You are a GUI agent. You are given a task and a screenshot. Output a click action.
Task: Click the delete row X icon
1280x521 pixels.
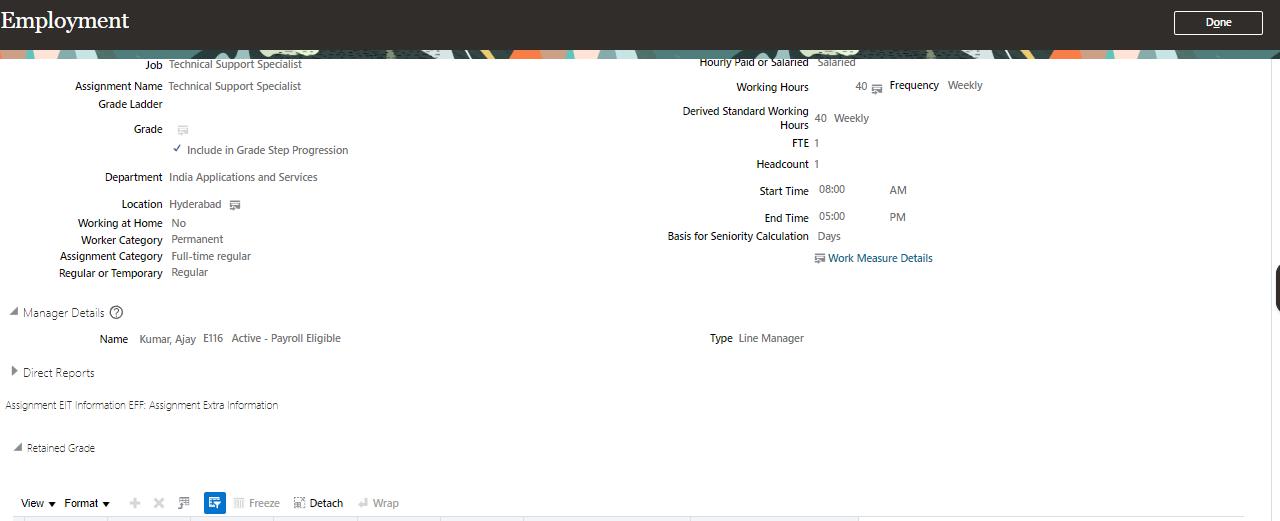158,503
